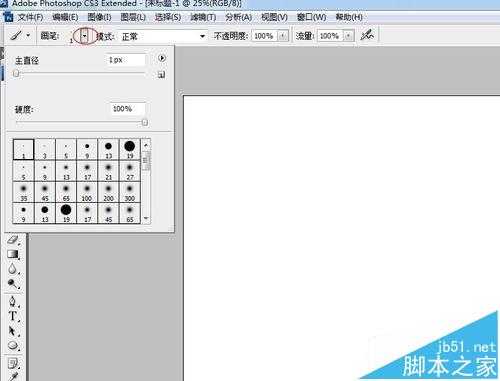Select the Path Selection arrow tool

coord(13,331)
